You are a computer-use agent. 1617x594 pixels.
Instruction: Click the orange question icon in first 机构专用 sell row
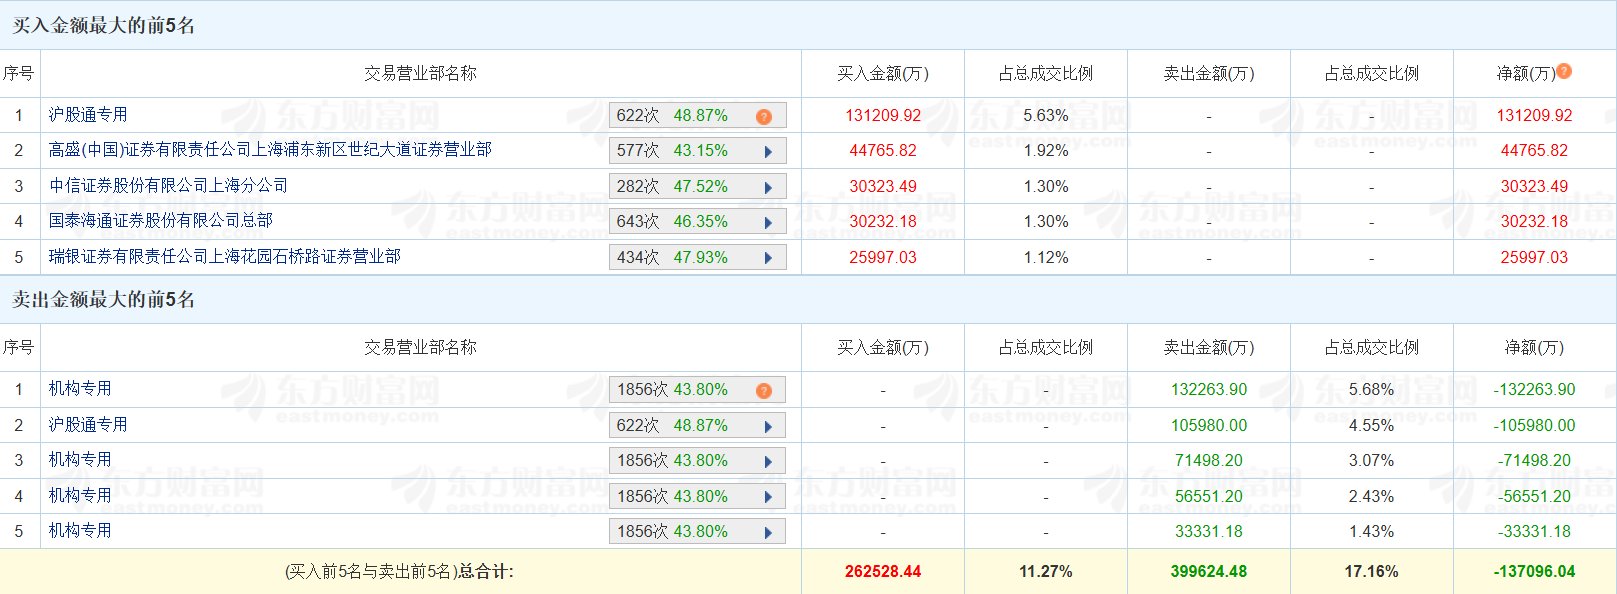(764, 390)
